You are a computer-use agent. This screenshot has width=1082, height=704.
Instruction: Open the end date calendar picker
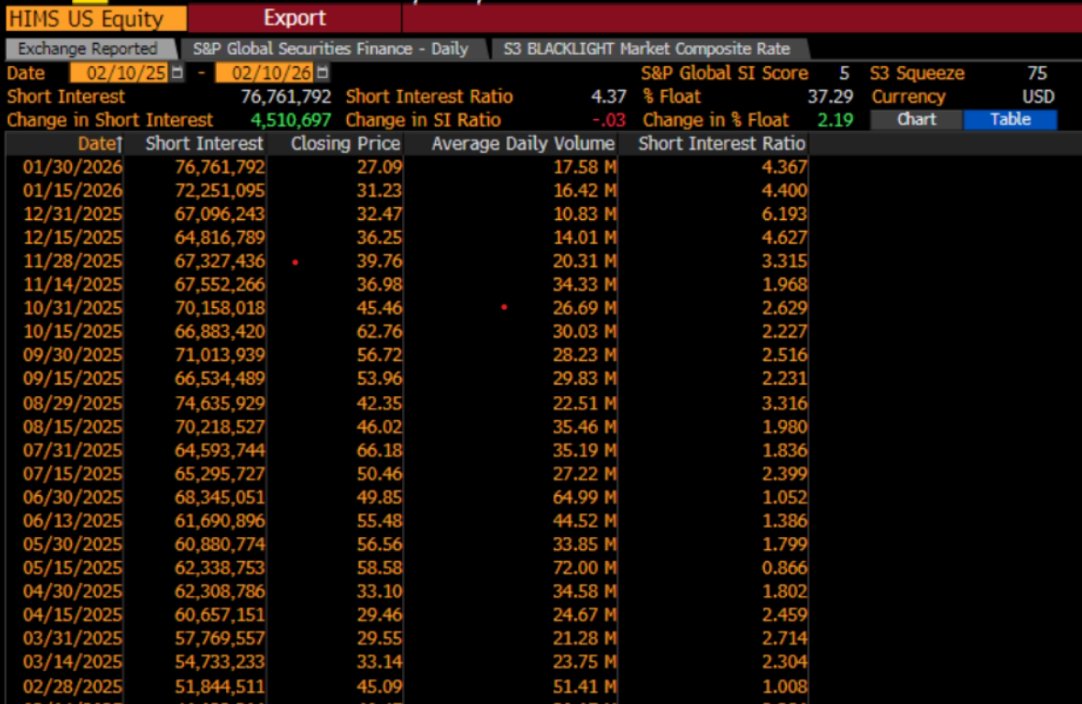[322, 73]
